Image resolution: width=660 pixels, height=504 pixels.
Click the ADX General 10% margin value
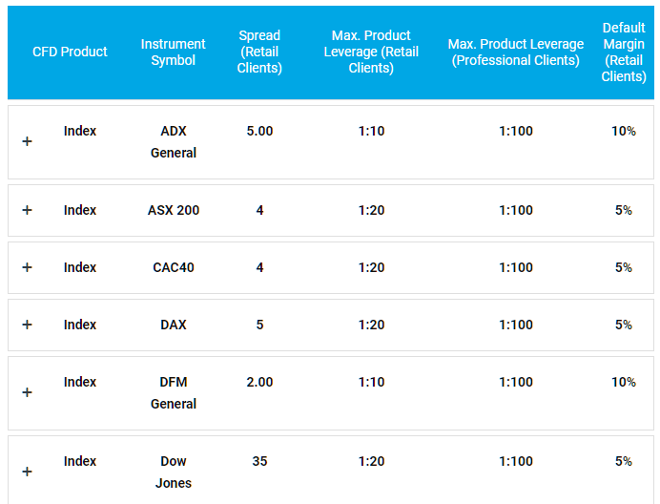pos(623,131)
